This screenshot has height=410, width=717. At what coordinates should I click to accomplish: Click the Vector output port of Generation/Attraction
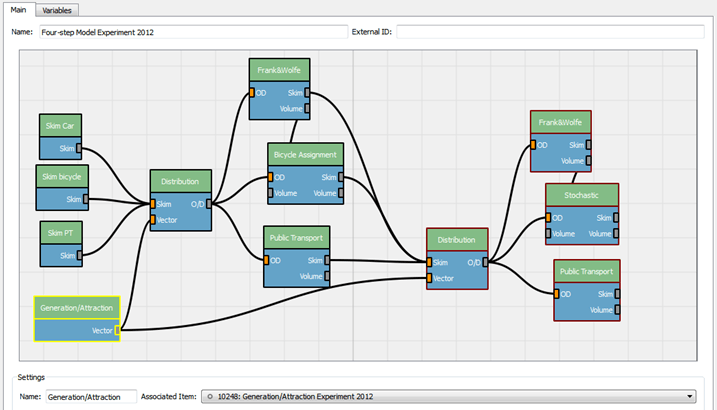tap(118, 330)
